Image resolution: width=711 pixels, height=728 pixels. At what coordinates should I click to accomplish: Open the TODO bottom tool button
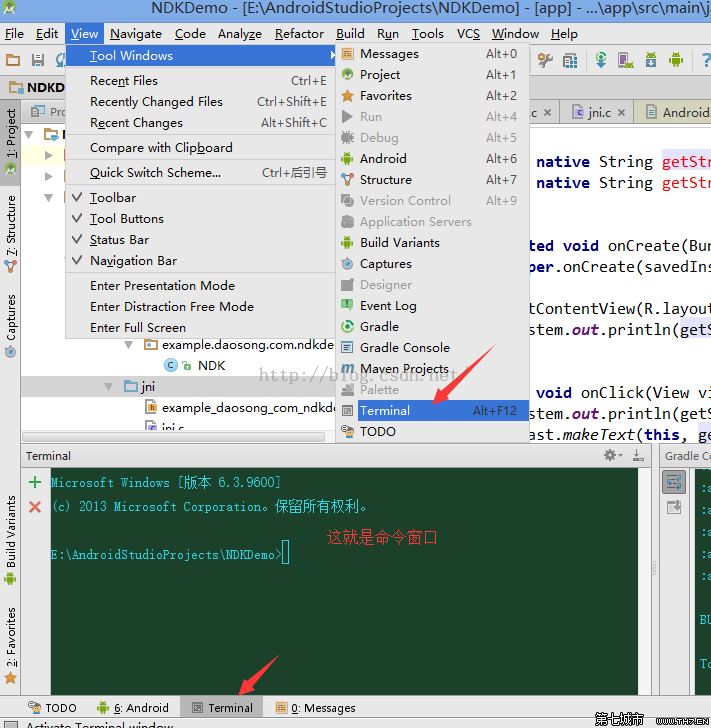52,708
